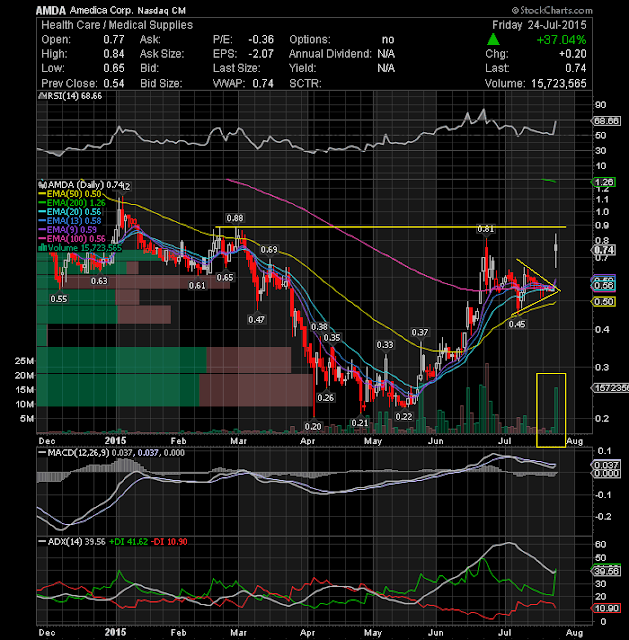Select the 0.50 yellow EMA tag on right axis
Viewport: 629px width, 640px height.
pyautogui.click(x=604, y=302)
